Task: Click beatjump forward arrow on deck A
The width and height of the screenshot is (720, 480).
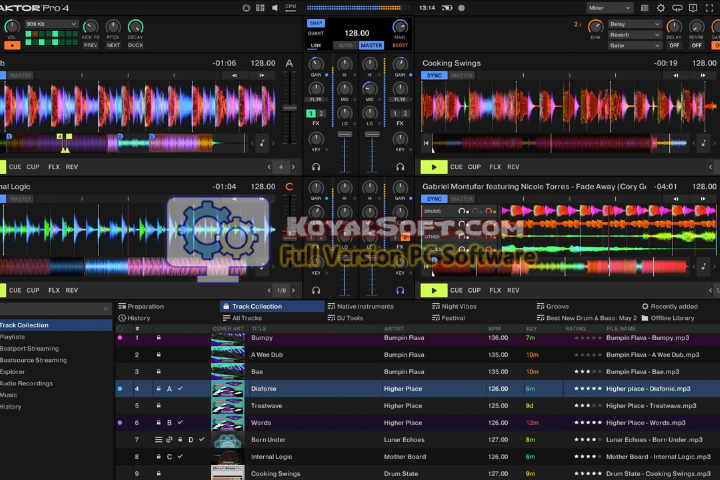Action: tap(262, 75)
